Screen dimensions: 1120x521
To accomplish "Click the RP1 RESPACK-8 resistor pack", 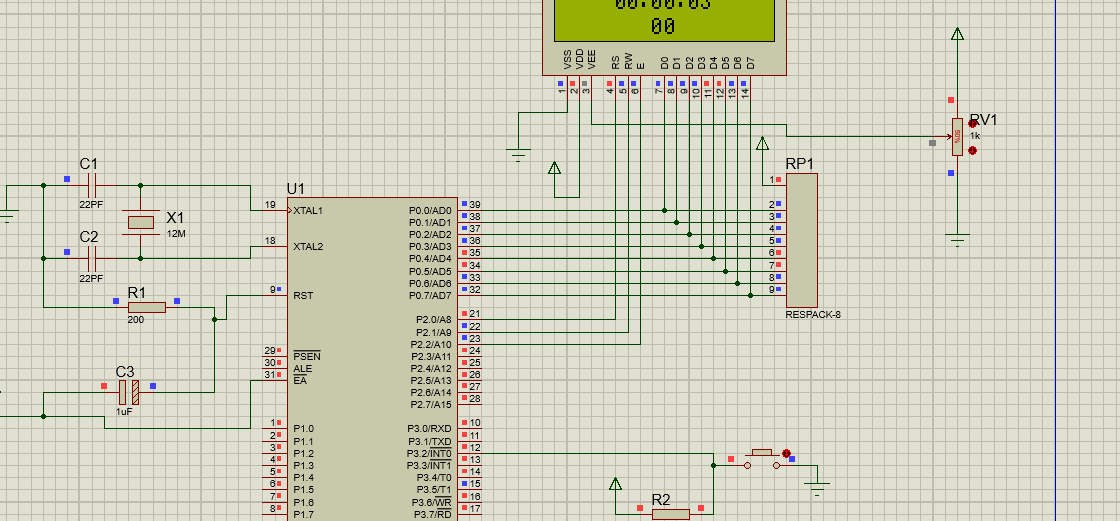I will 801,240.
